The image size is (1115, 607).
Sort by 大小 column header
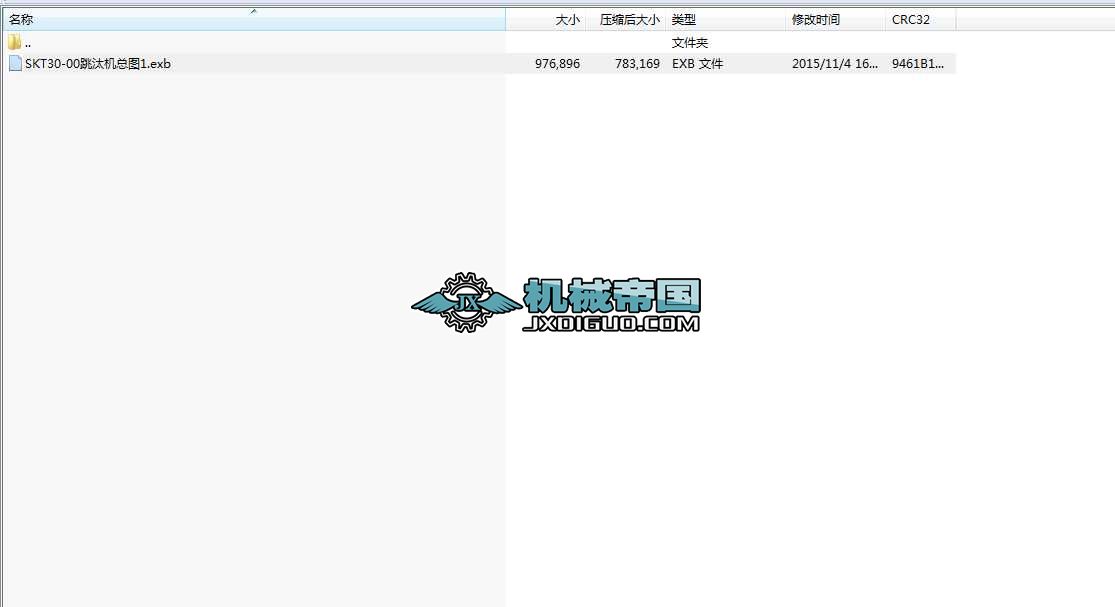[545, 20]
